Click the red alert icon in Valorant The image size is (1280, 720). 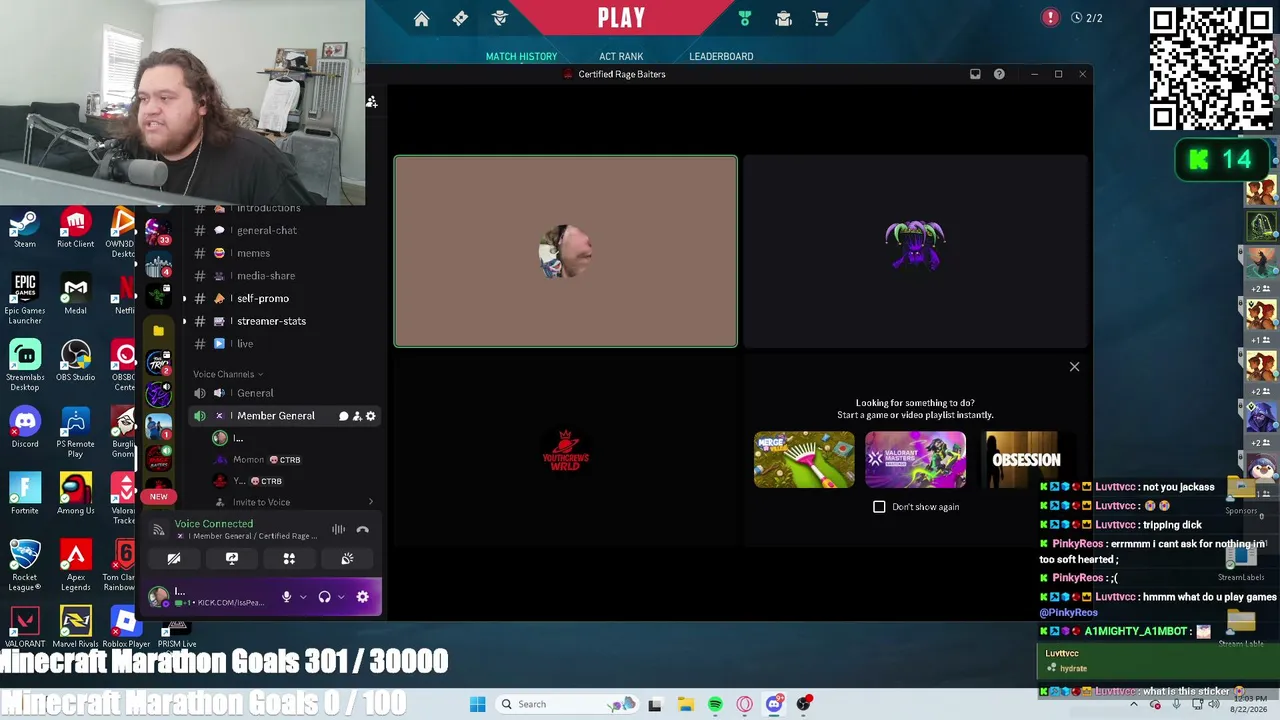tap(1050, 17)
